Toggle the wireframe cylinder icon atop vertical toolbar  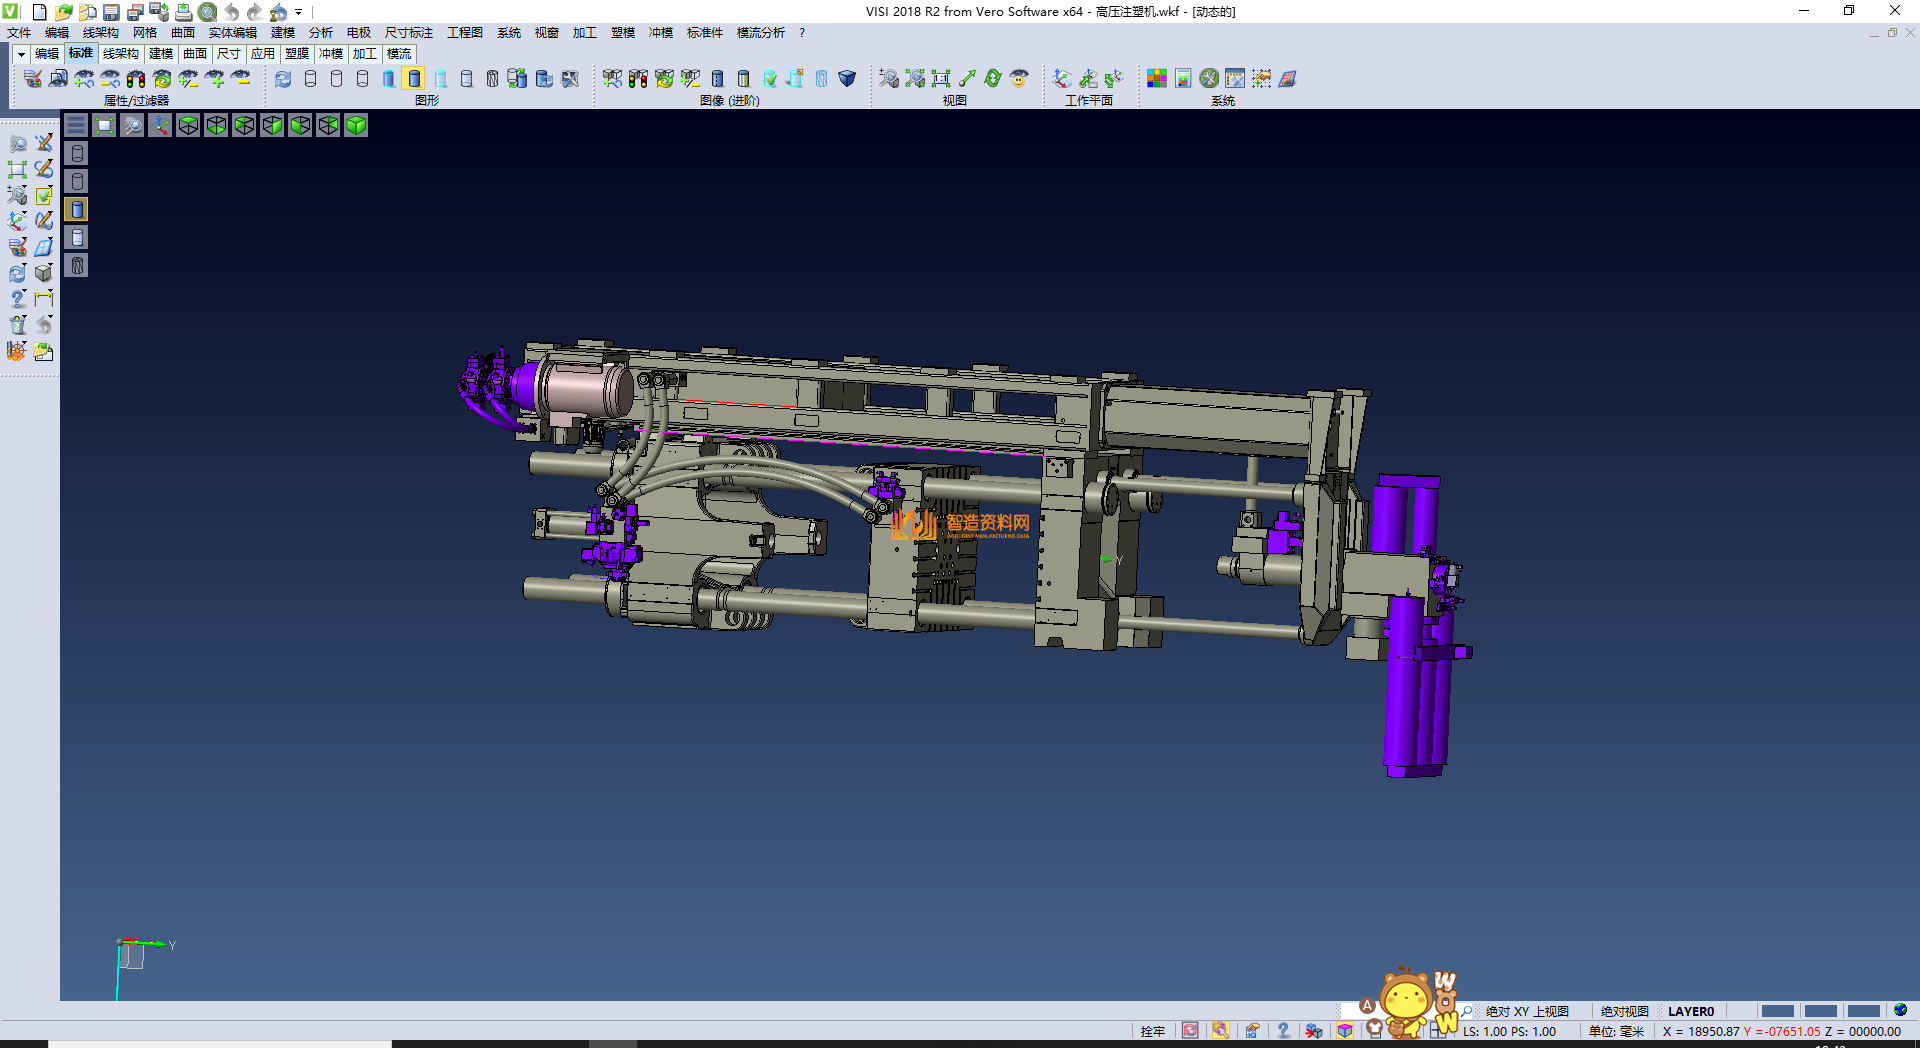(x=77, y=153)
